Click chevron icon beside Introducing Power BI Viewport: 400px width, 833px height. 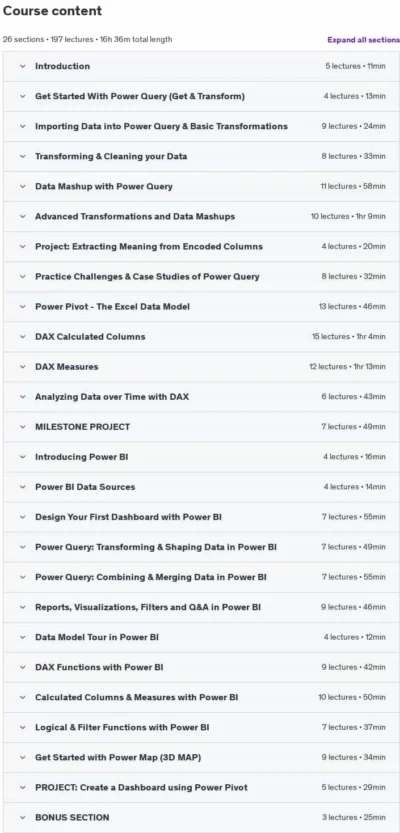[22, 457]
